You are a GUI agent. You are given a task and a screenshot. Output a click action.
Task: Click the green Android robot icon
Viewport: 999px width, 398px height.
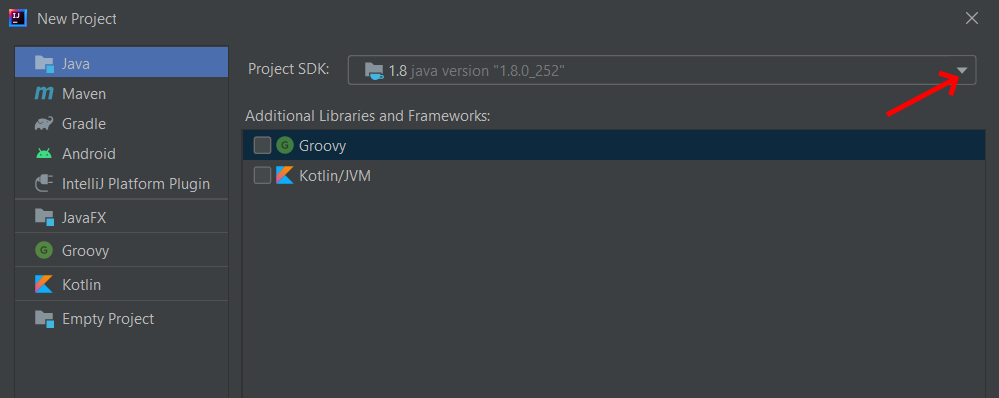[44, 153]
